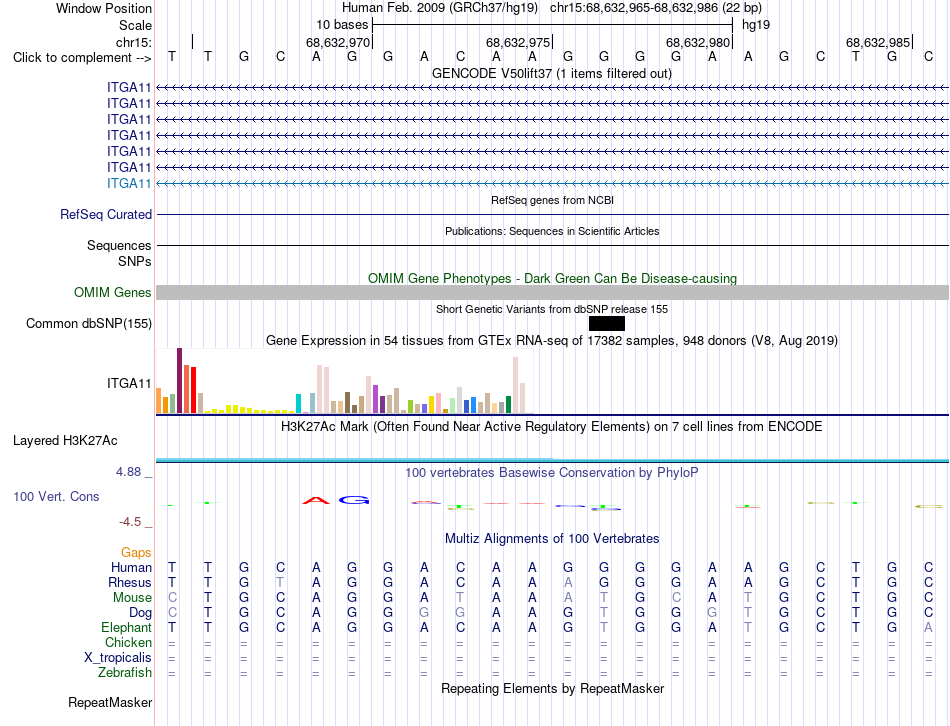Open 'Short Genetic Variants from dbSNP' title

[551, 309]
